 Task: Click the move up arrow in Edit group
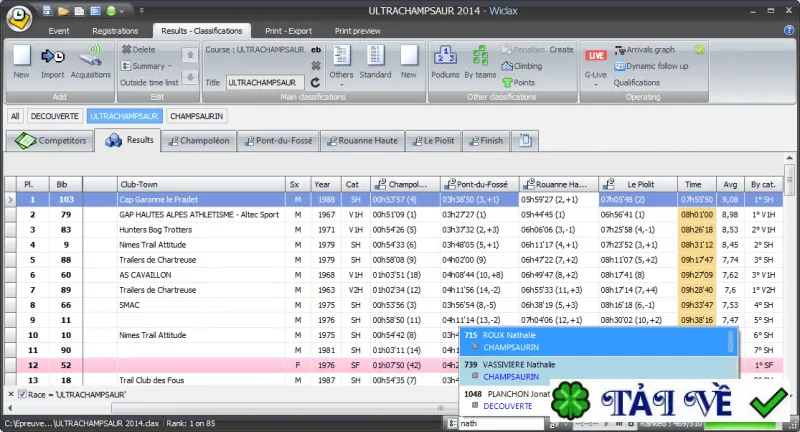pos(190,54)
